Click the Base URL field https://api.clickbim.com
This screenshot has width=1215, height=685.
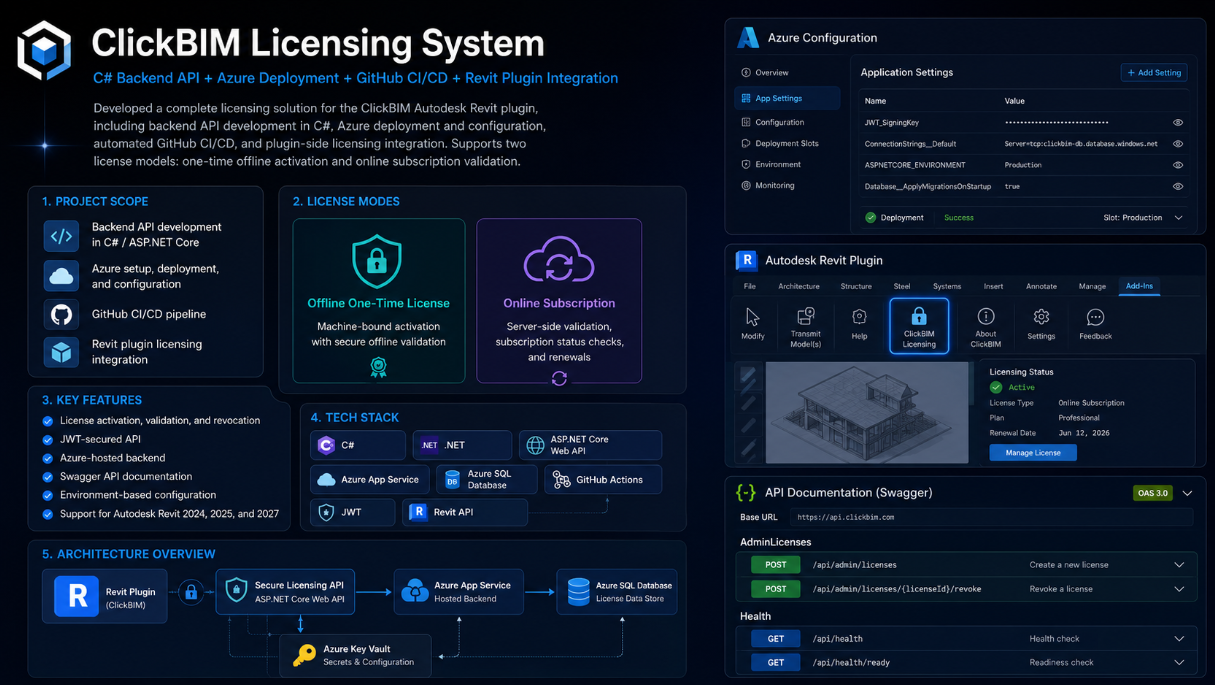pyautogui.click(x=991, y=517)
